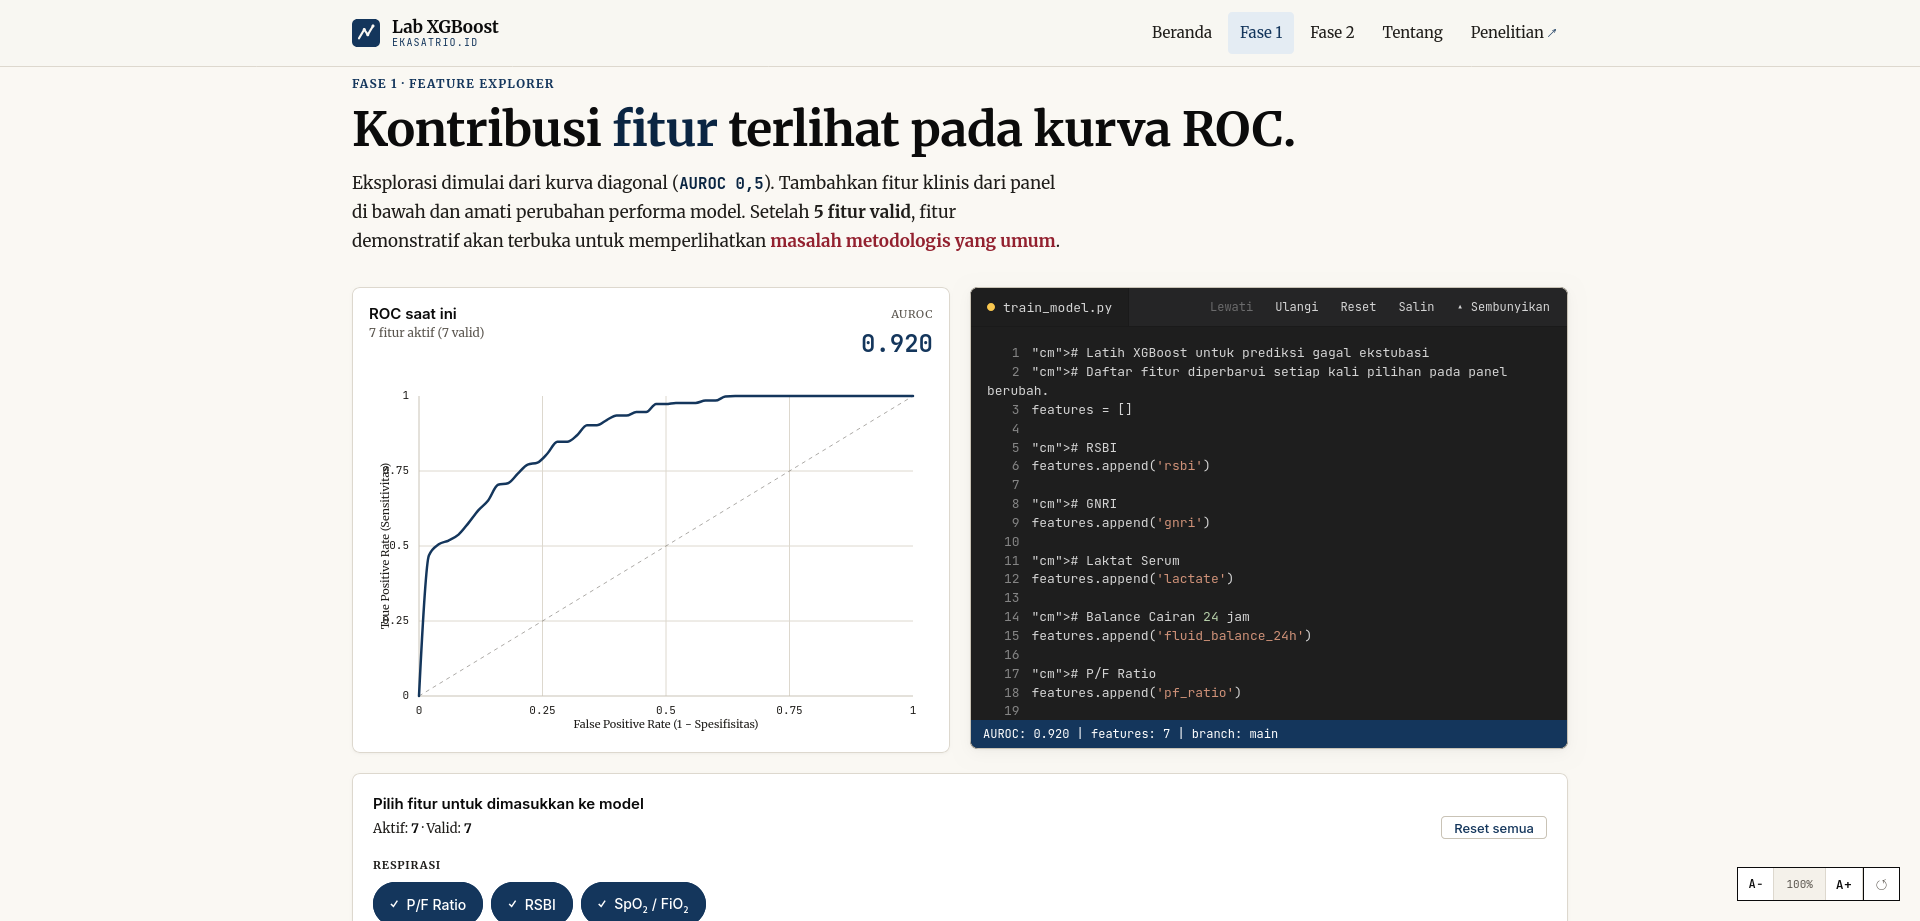Click the 'FASE 1 · FEATURE EXPLORER' breadcrumb label
1920x921 pixels.
point(452,84)
